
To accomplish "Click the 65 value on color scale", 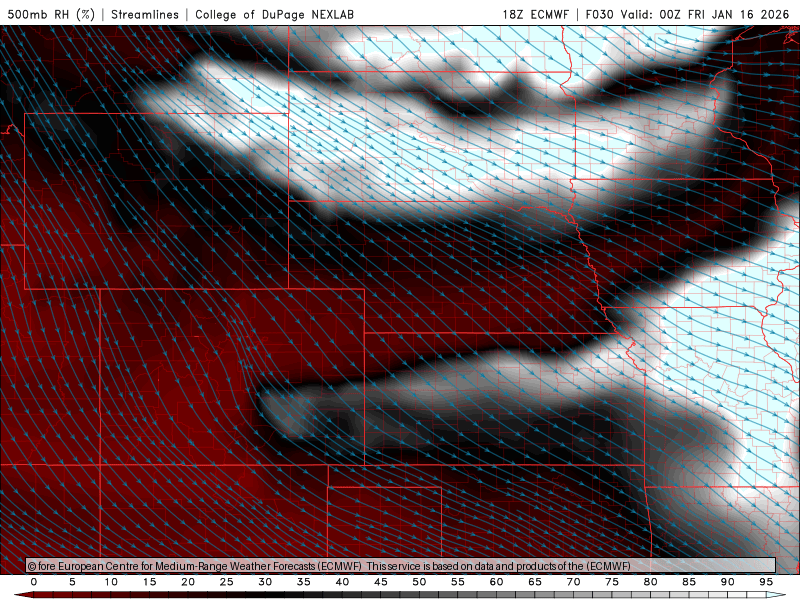I will pyautogui.click(x=535, y=582).
